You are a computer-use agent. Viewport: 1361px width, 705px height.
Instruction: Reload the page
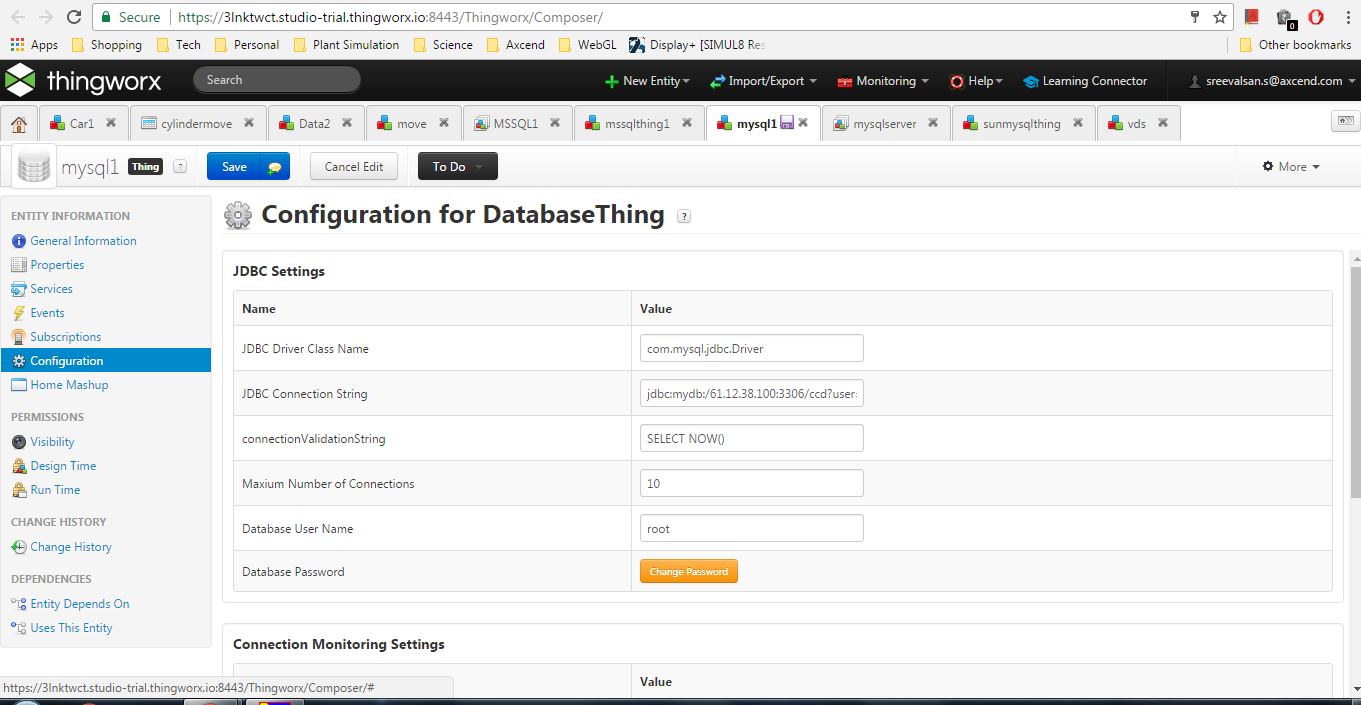pos(74,17)
